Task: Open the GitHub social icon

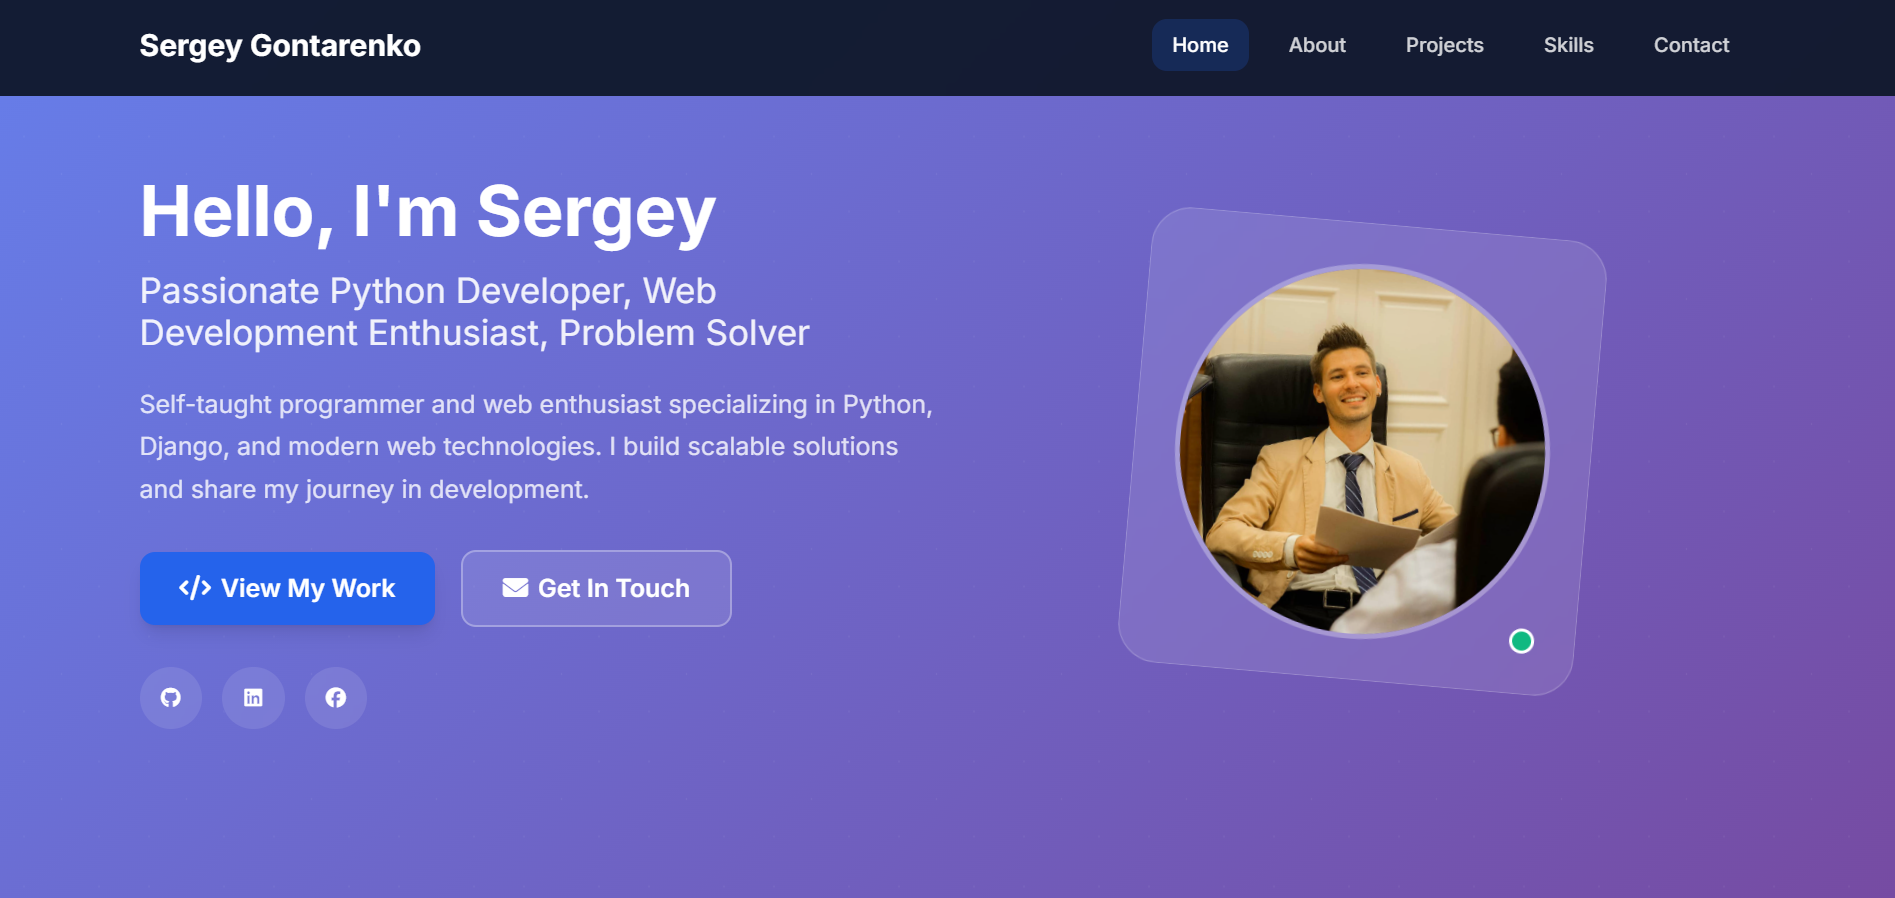Action: point(171,698)
